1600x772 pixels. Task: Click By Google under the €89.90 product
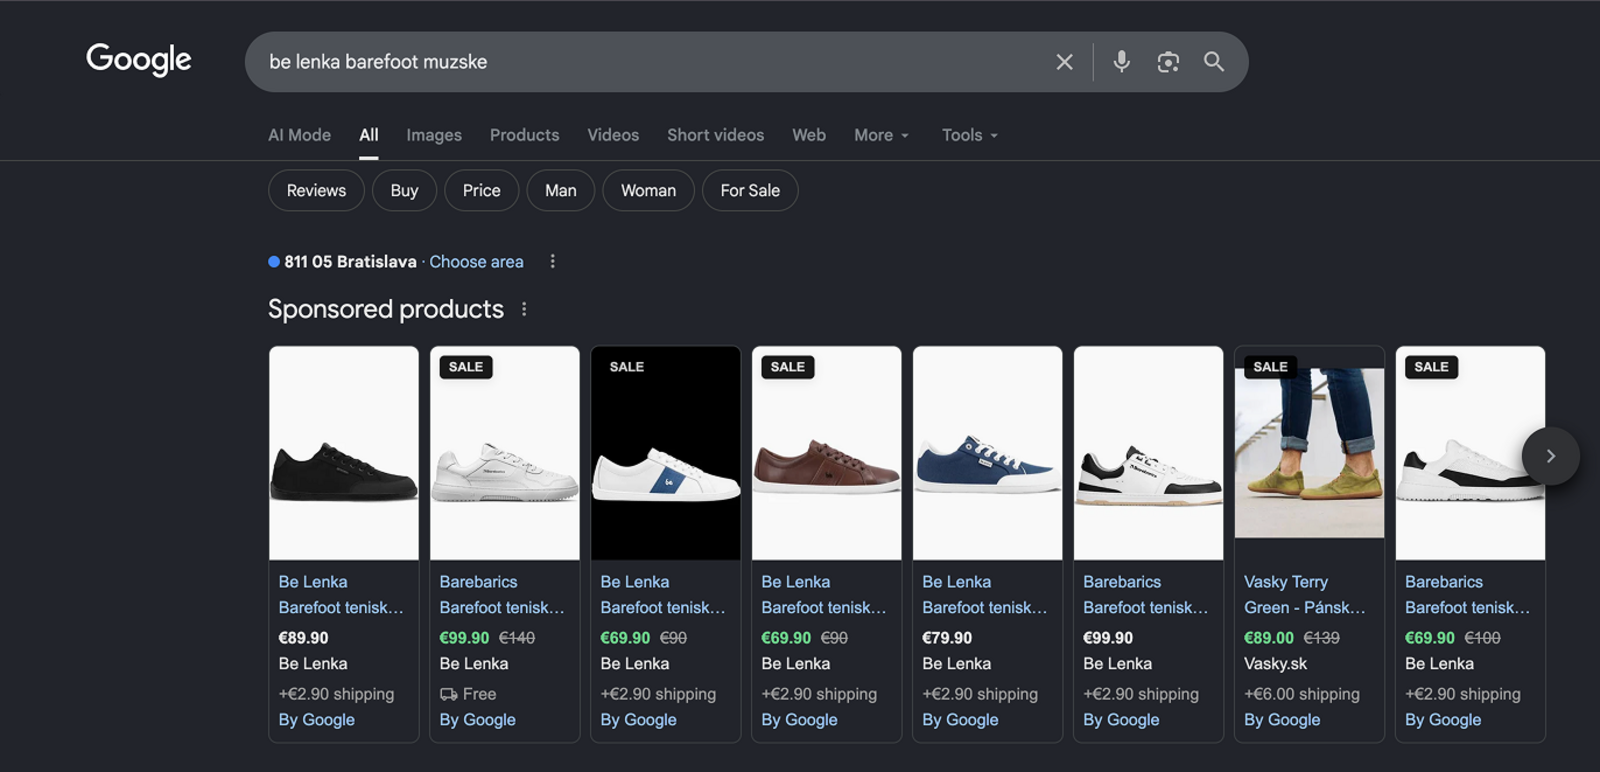(x=316, y=719)
